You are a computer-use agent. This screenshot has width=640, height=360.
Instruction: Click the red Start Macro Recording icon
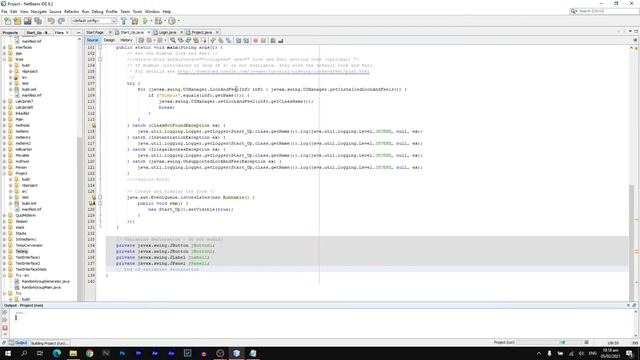tap(256, 40)
